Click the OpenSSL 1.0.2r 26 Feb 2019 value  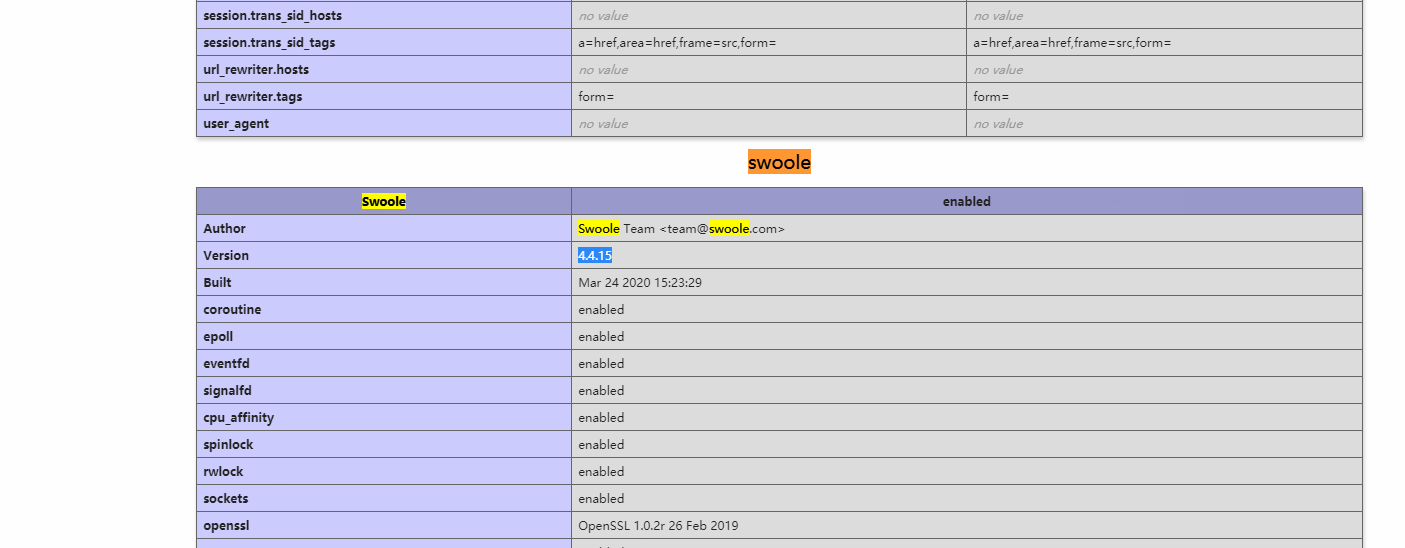658,525
